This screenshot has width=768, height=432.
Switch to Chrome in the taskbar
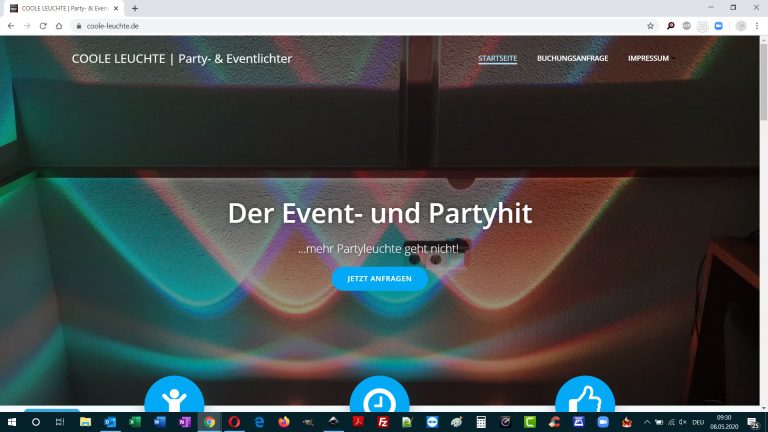pos(209,422)
